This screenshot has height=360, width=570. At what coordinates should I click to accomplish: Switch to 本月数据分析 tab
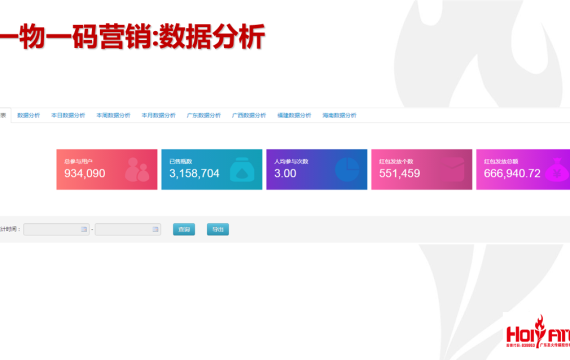point(158,115)
